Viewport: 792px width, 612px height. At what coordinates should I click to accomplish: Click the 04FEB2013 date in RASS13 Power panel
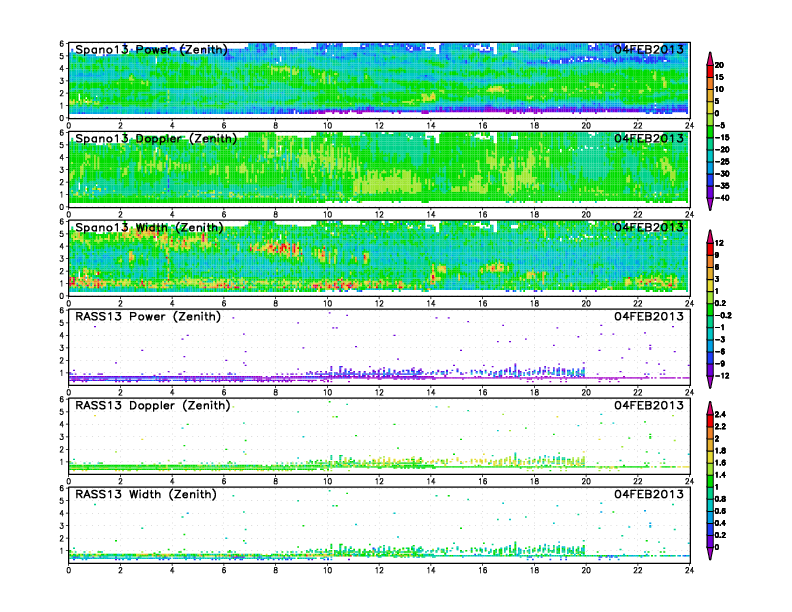(x=649, y=317)
